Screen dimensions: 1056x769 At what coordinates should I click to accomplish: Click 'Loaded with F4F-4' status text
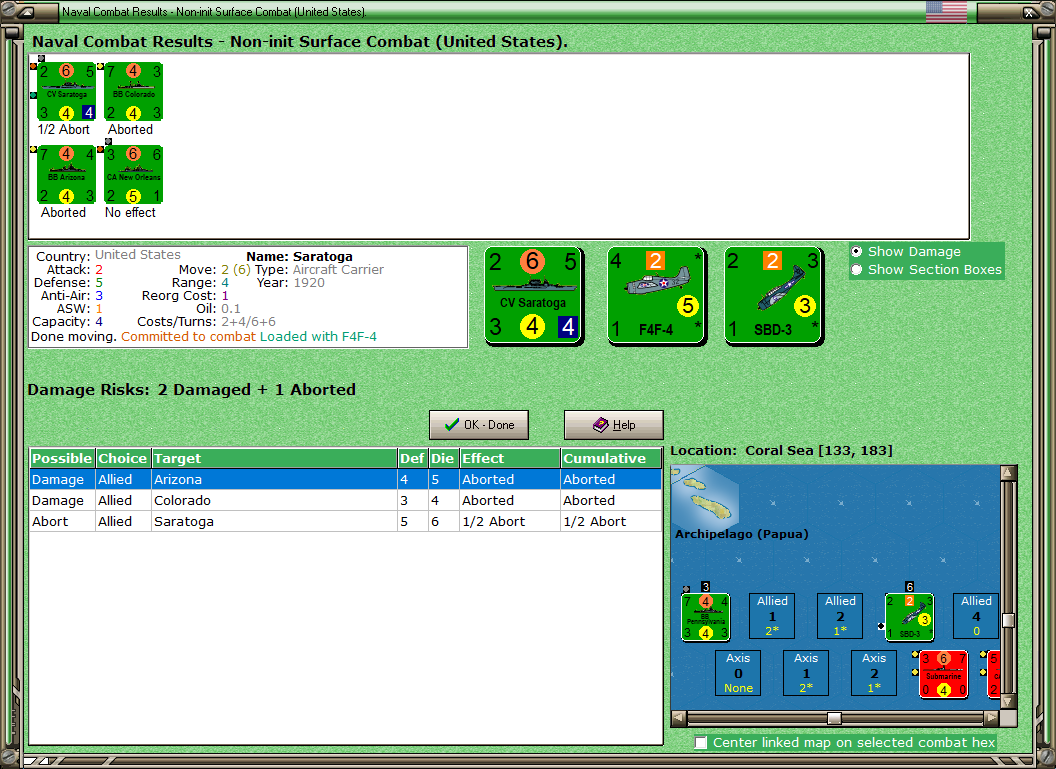point(319,337)
